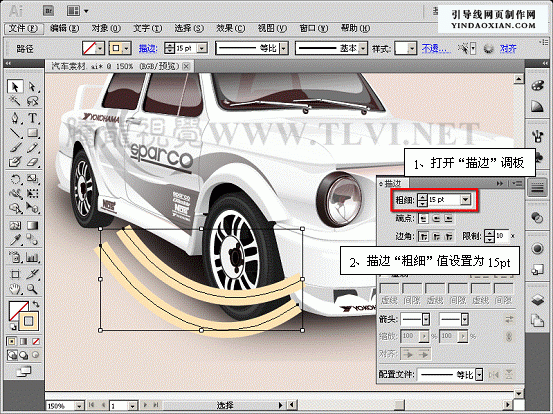This screenshot has height=414, width=553.
Task: Choose the Gradient tool
Action: tap(32, 225)
